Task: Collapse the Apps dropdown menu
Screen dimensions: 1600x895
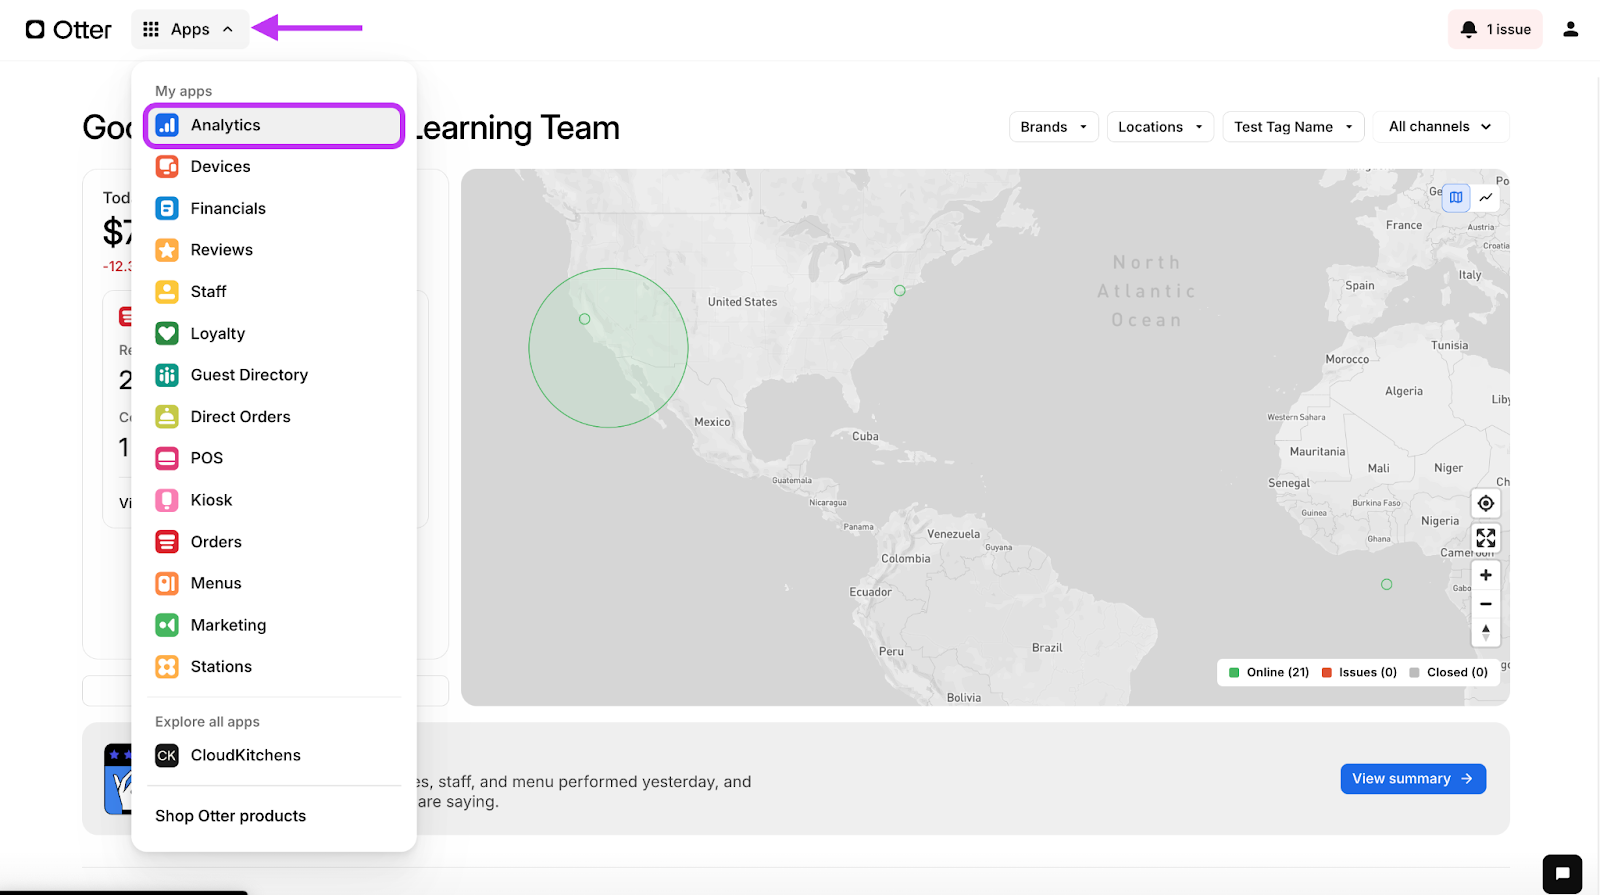Action: click(x=189, y=29)
